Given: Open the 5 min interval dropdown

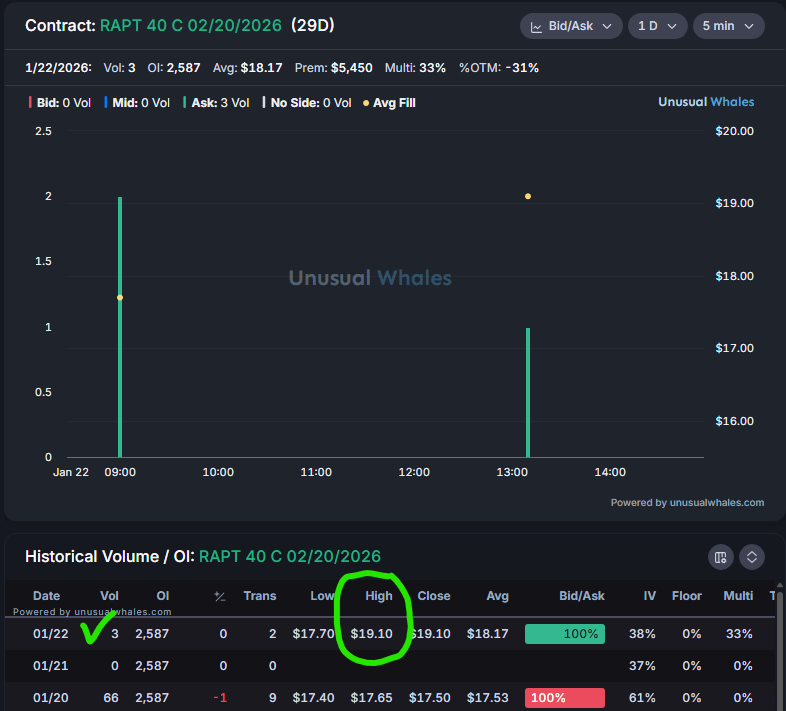Looking at the screenshot, I should [x=728, y=26].
